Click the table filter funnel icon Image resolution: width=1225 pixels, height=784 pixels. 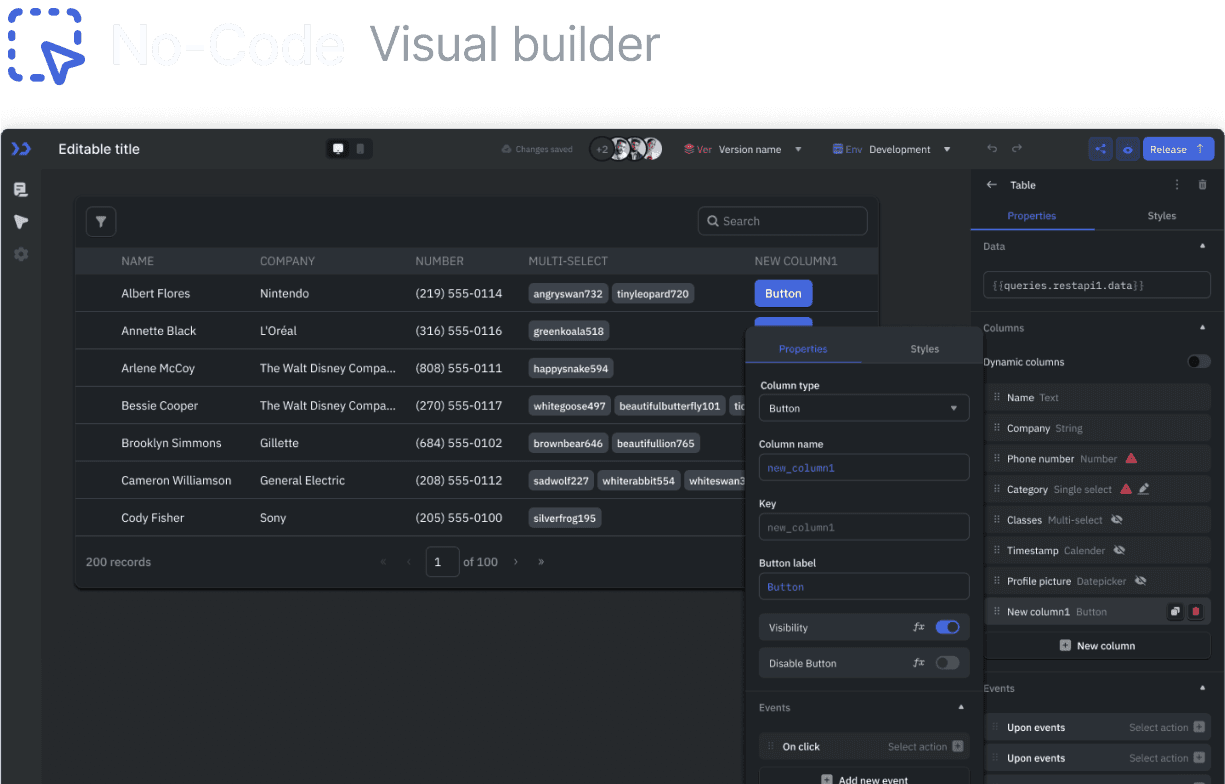(101, 222)
